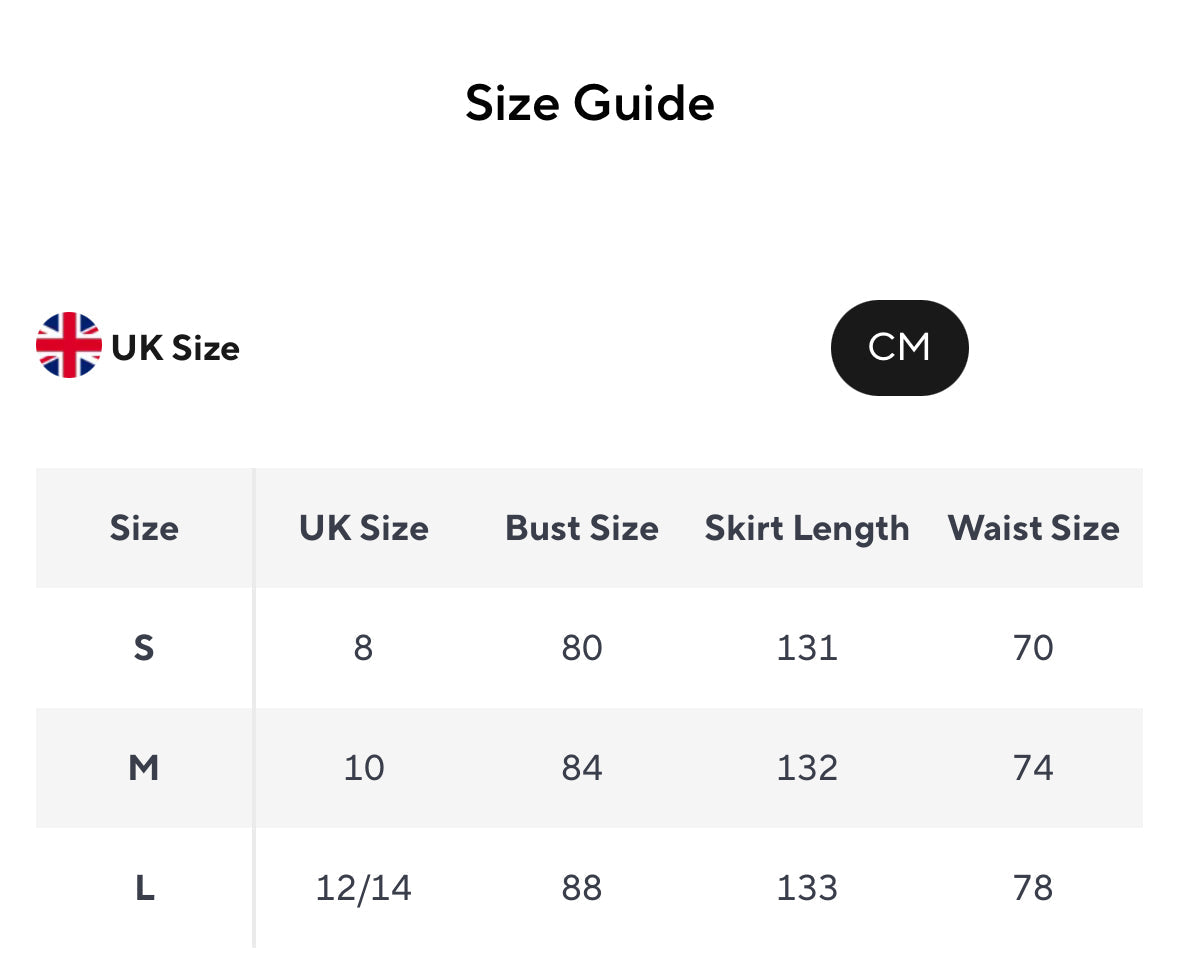The width and height of the screenshot is (1179, 968).
Task: Click skirt length 133 value
Action: pos(807,888)
